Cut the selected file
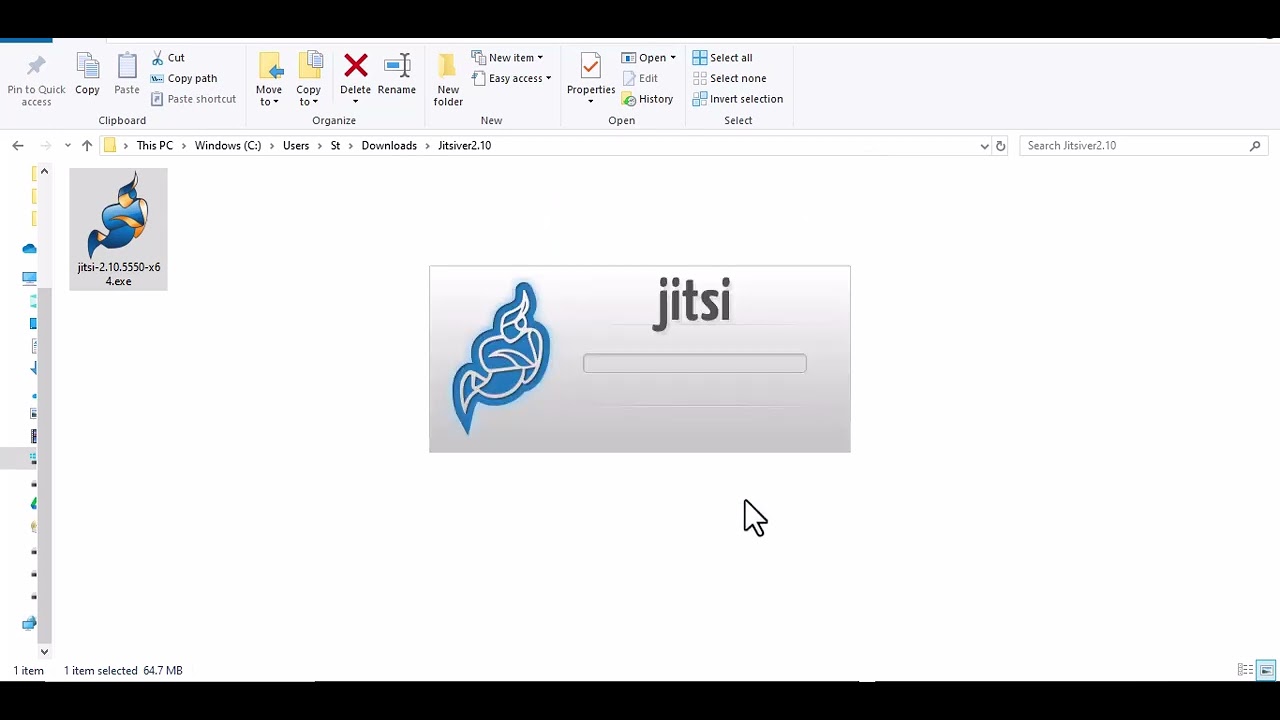1280x720 pixels. click(168, 58)
